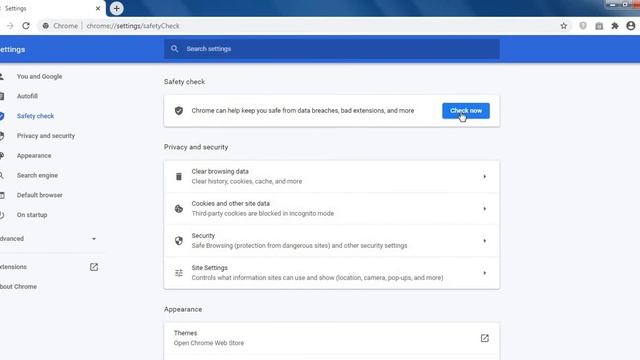Open the Extensions sidebar link
The width and height of the screenshot is (640, 360).
click(x=13, y=267)
